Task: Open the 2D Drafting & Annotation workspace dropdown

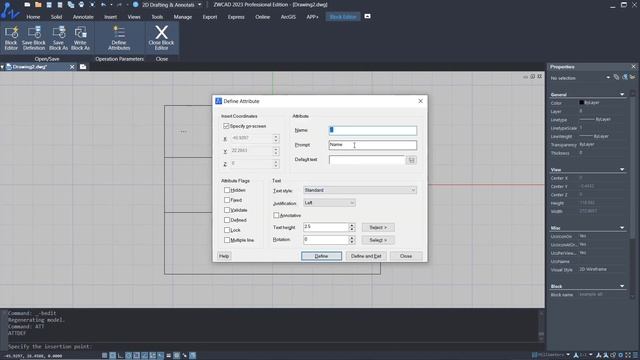Action: click(200, 4)
